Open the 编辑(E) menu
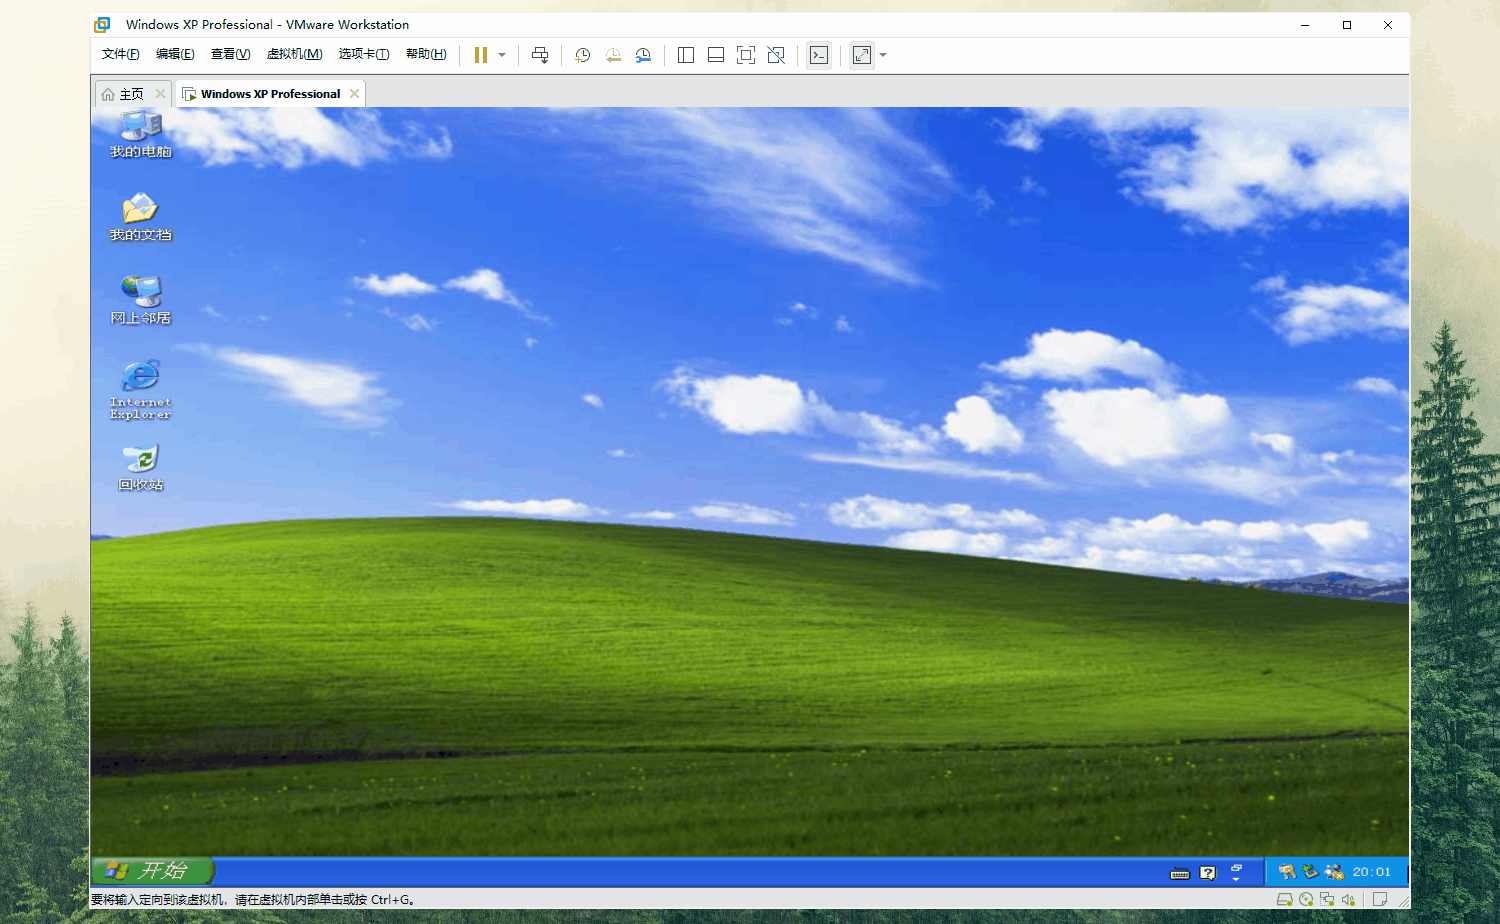Viewport: 1500px width, 924px height. (175, 54)
